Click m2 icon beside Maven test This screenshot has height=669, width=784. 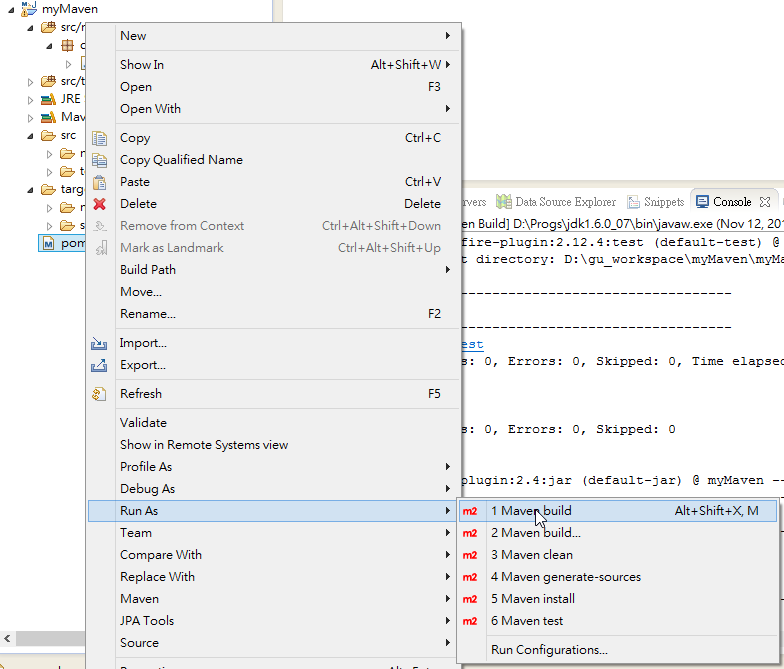coord(470,621)
